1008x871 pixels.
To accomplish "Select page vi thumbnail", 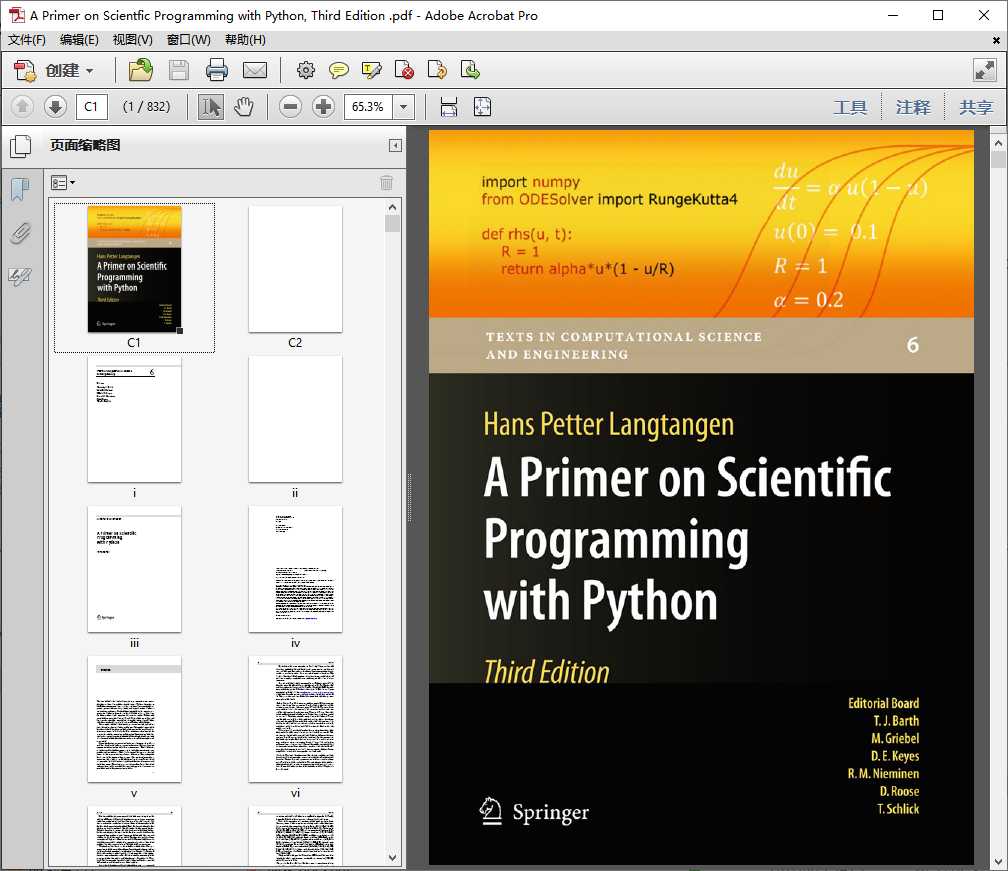I will (295, 719).
